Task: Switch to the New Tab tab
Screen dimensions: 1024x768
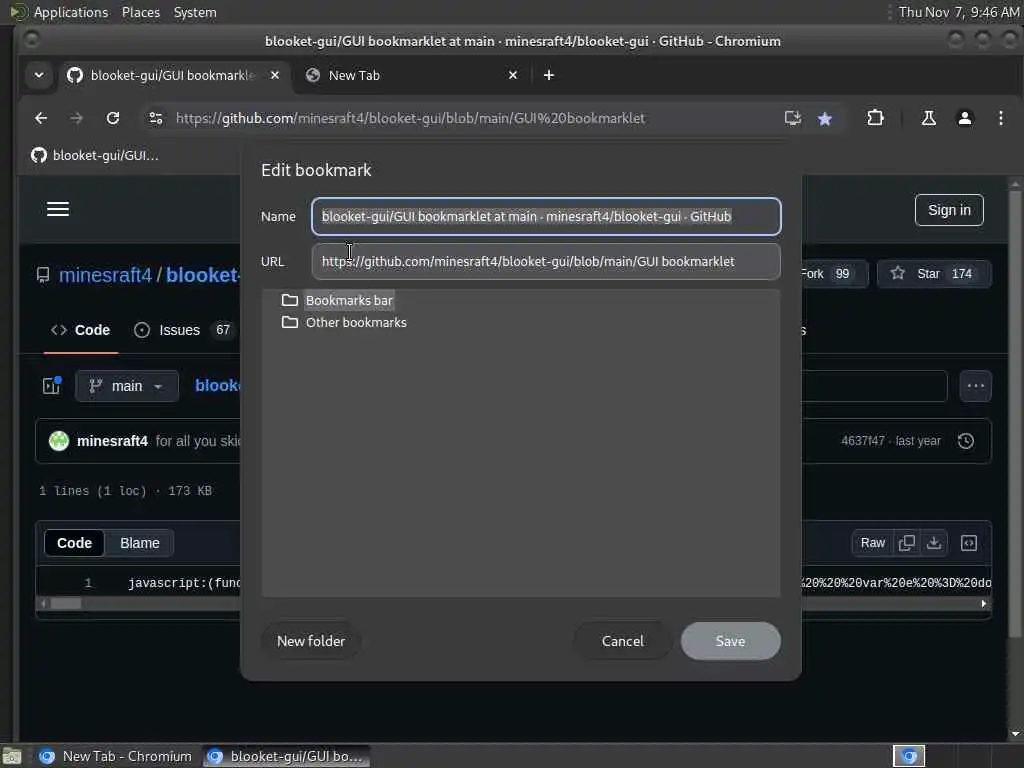Action: click(411, 75)
